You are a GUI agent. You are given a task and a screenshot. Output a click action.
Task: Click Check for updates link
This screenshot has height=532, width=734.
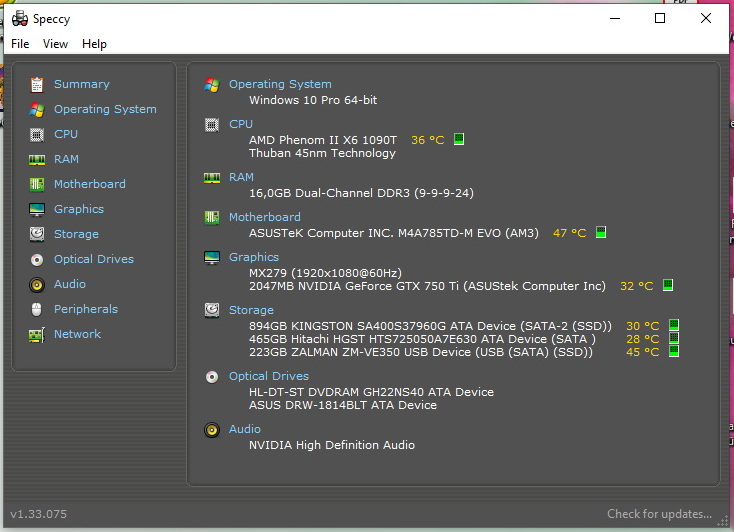click(659, 514)
